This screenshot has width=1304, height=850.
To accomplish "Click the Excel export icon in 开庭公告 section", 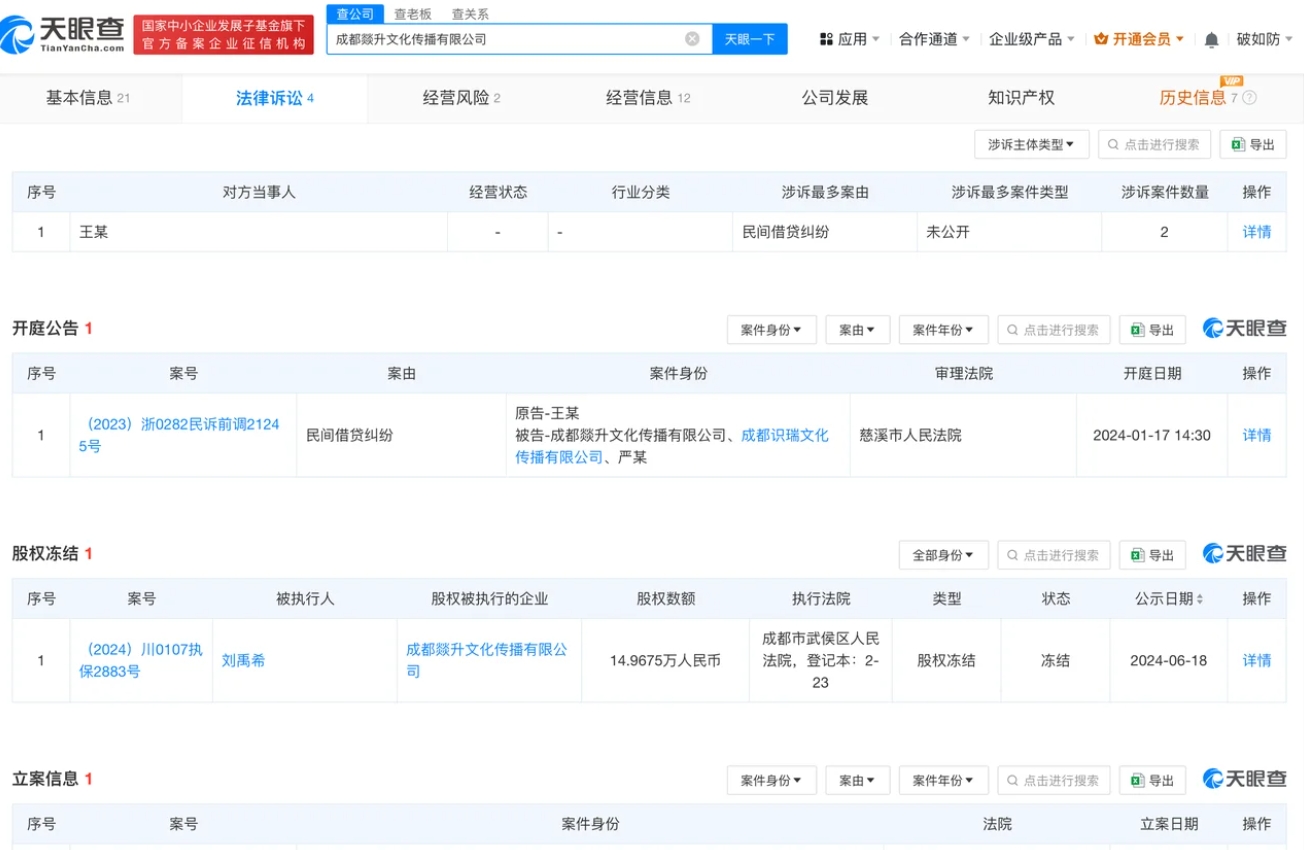I will (1137, 330).
